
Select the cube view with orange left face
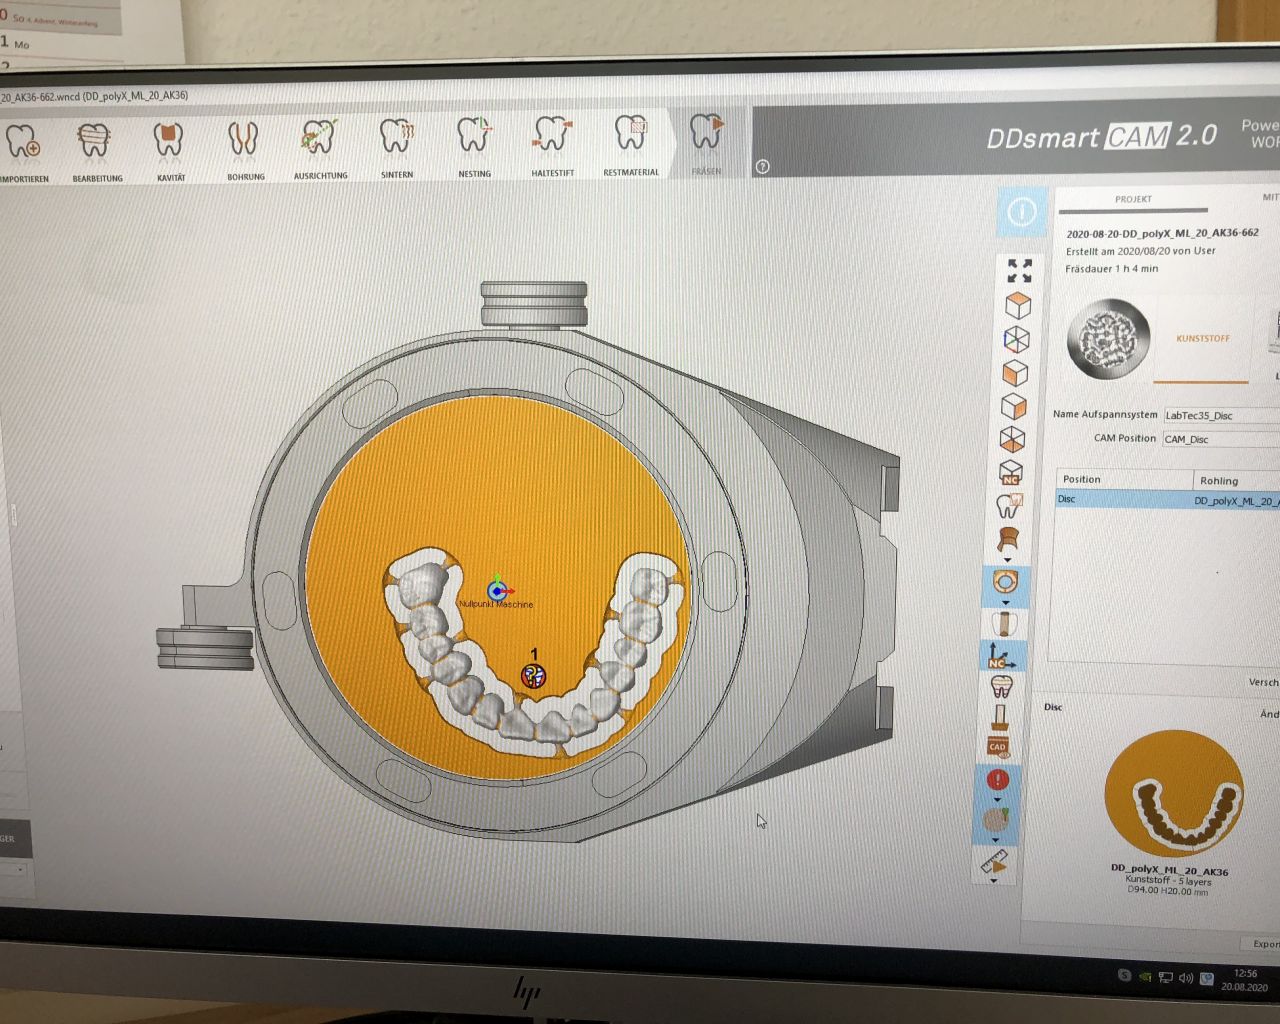[x=1015, y=373]
